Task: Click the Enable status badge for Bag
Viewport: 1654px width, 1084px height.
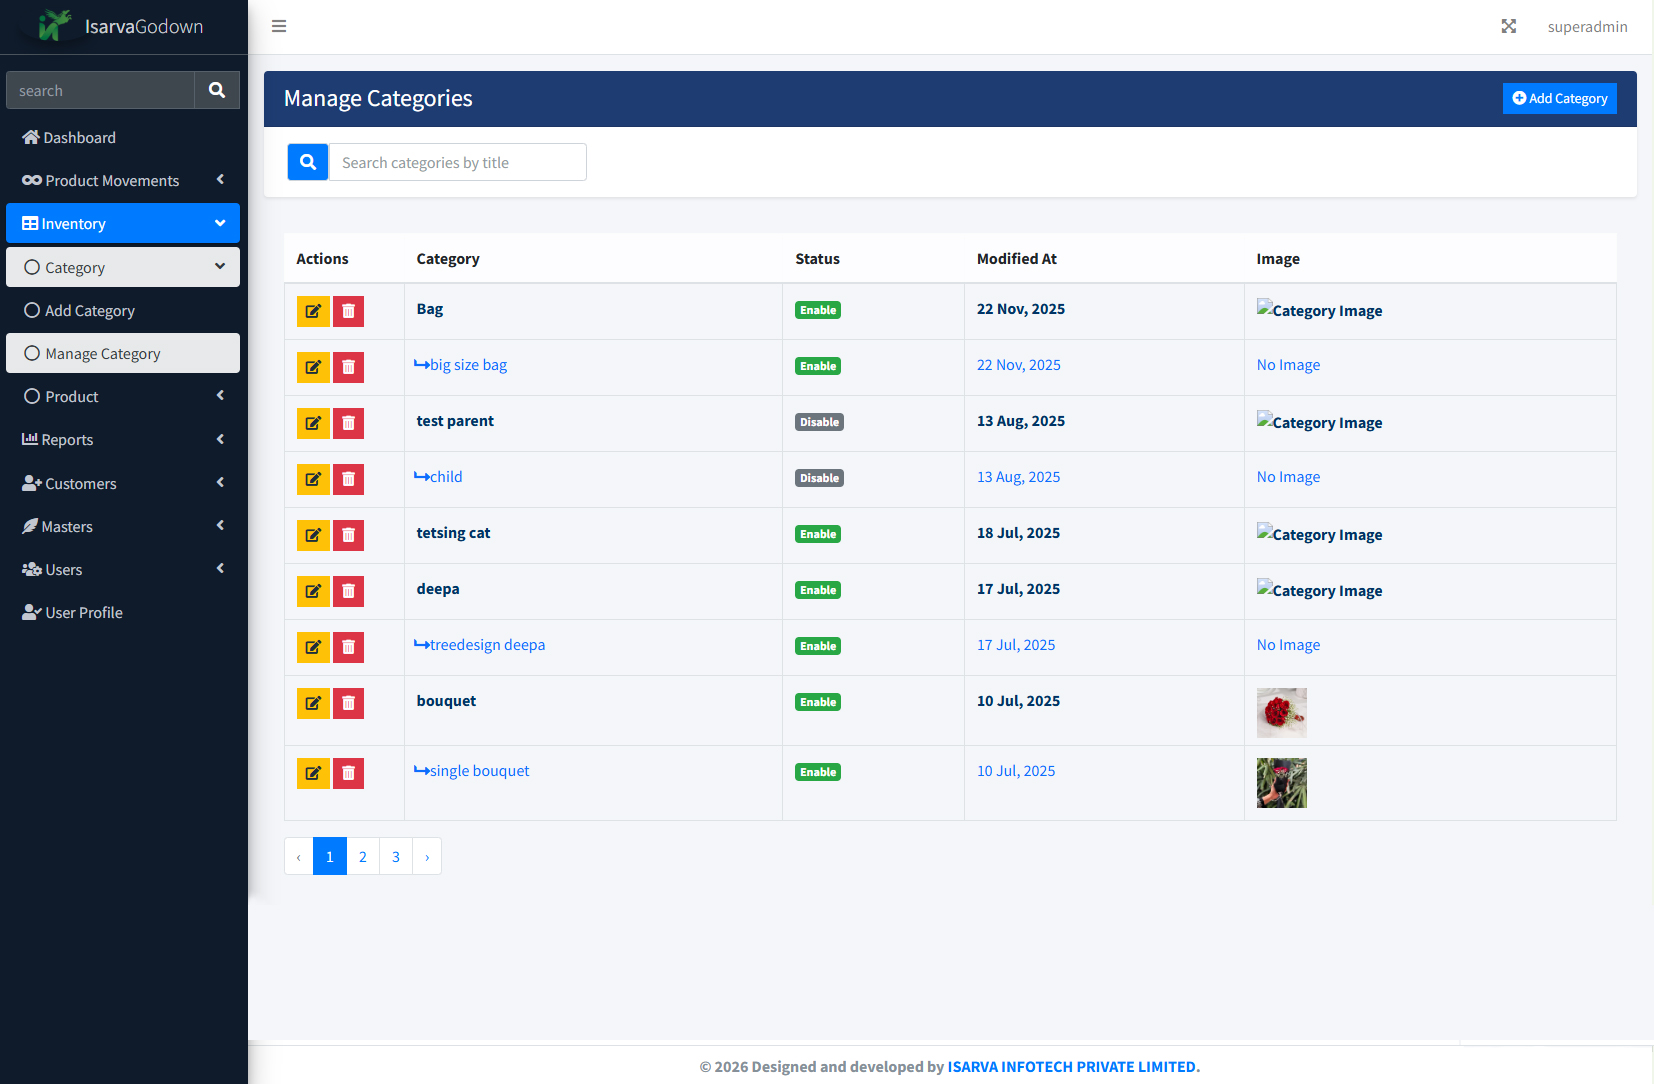Action: tap(818, 310)
